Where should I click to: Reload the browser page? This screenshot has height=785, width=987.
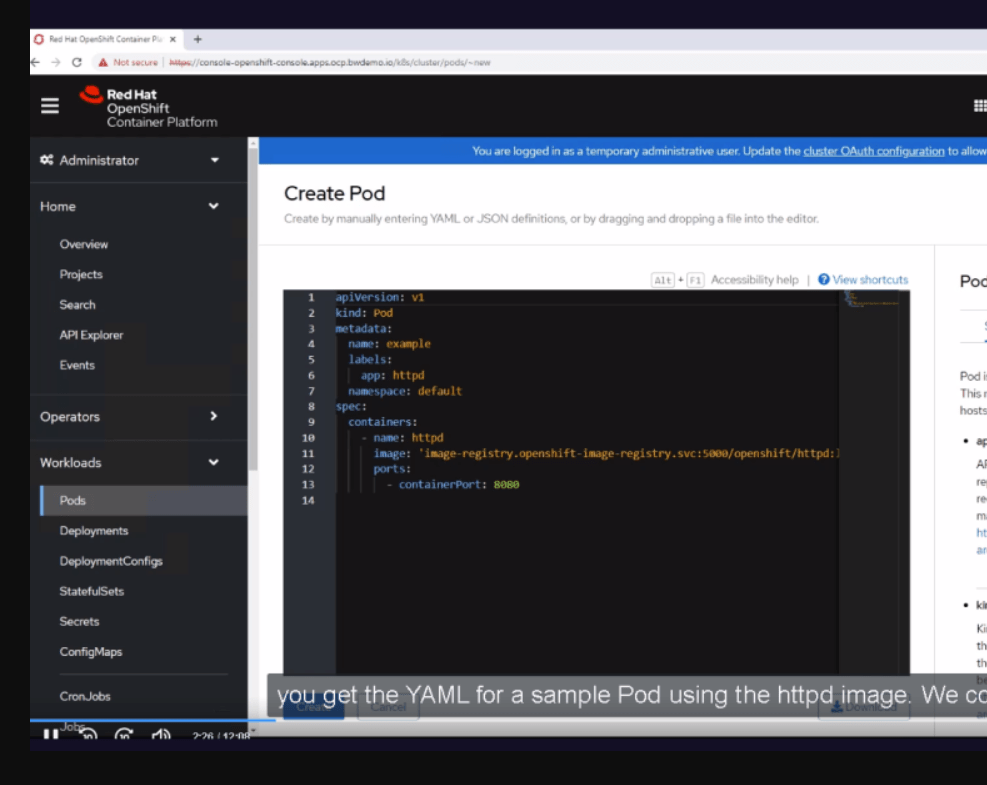pyautogui.click(x=77, y=62)
